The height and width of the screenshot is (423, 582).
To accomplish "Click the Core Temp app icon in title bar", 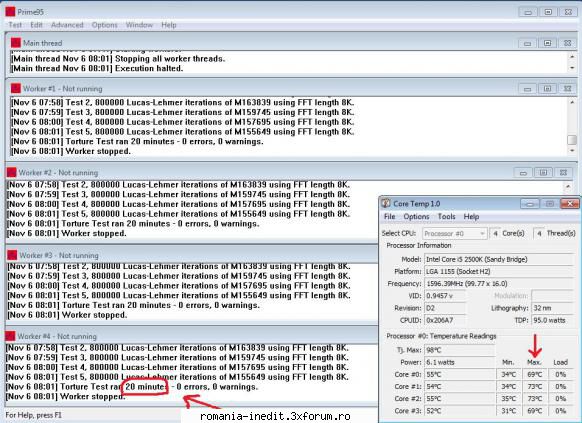I will [386, 203].
